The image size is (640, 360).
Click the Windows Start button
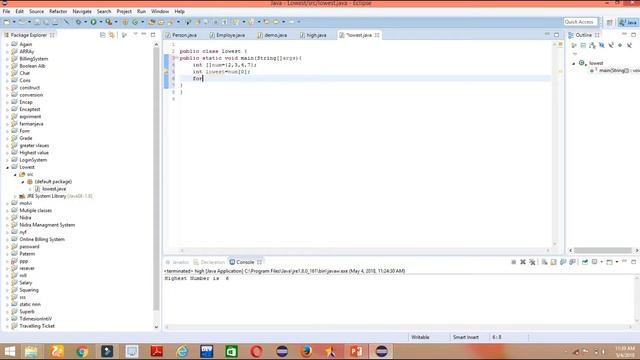[9, 351]
